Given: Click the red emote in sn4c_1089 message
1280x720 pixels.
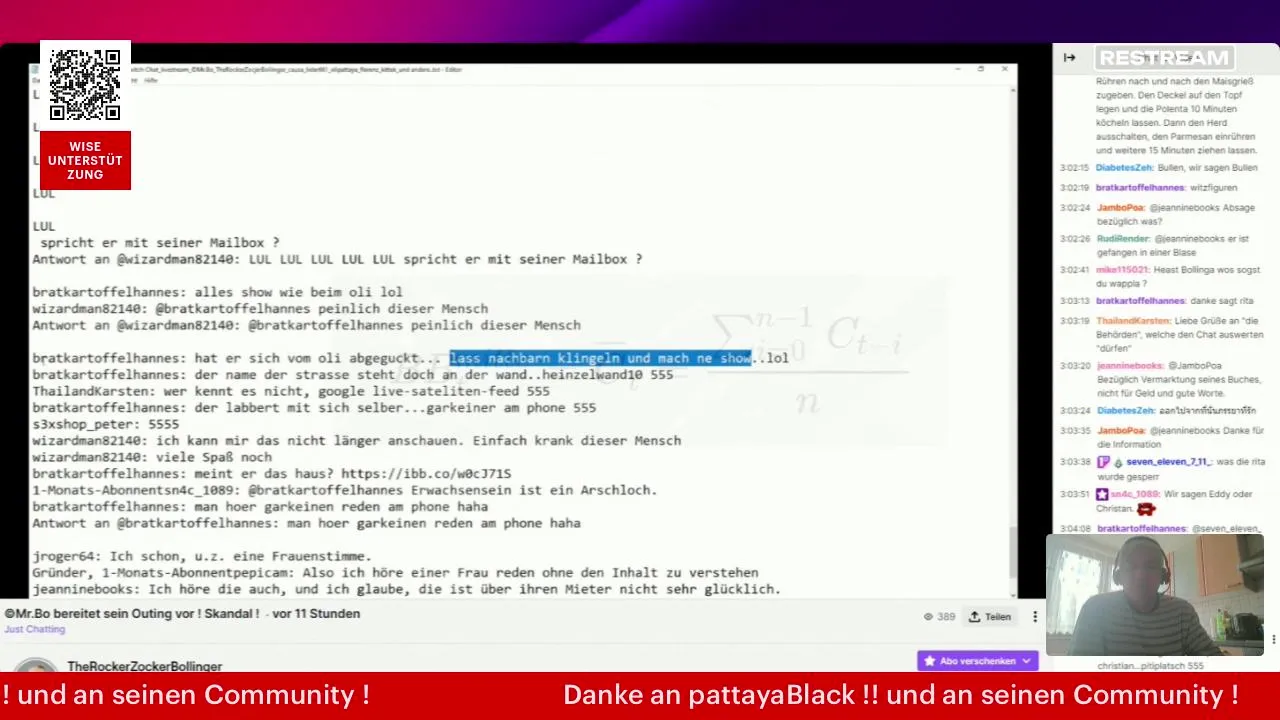Looking at the screenshot, I should (1146, 509).
